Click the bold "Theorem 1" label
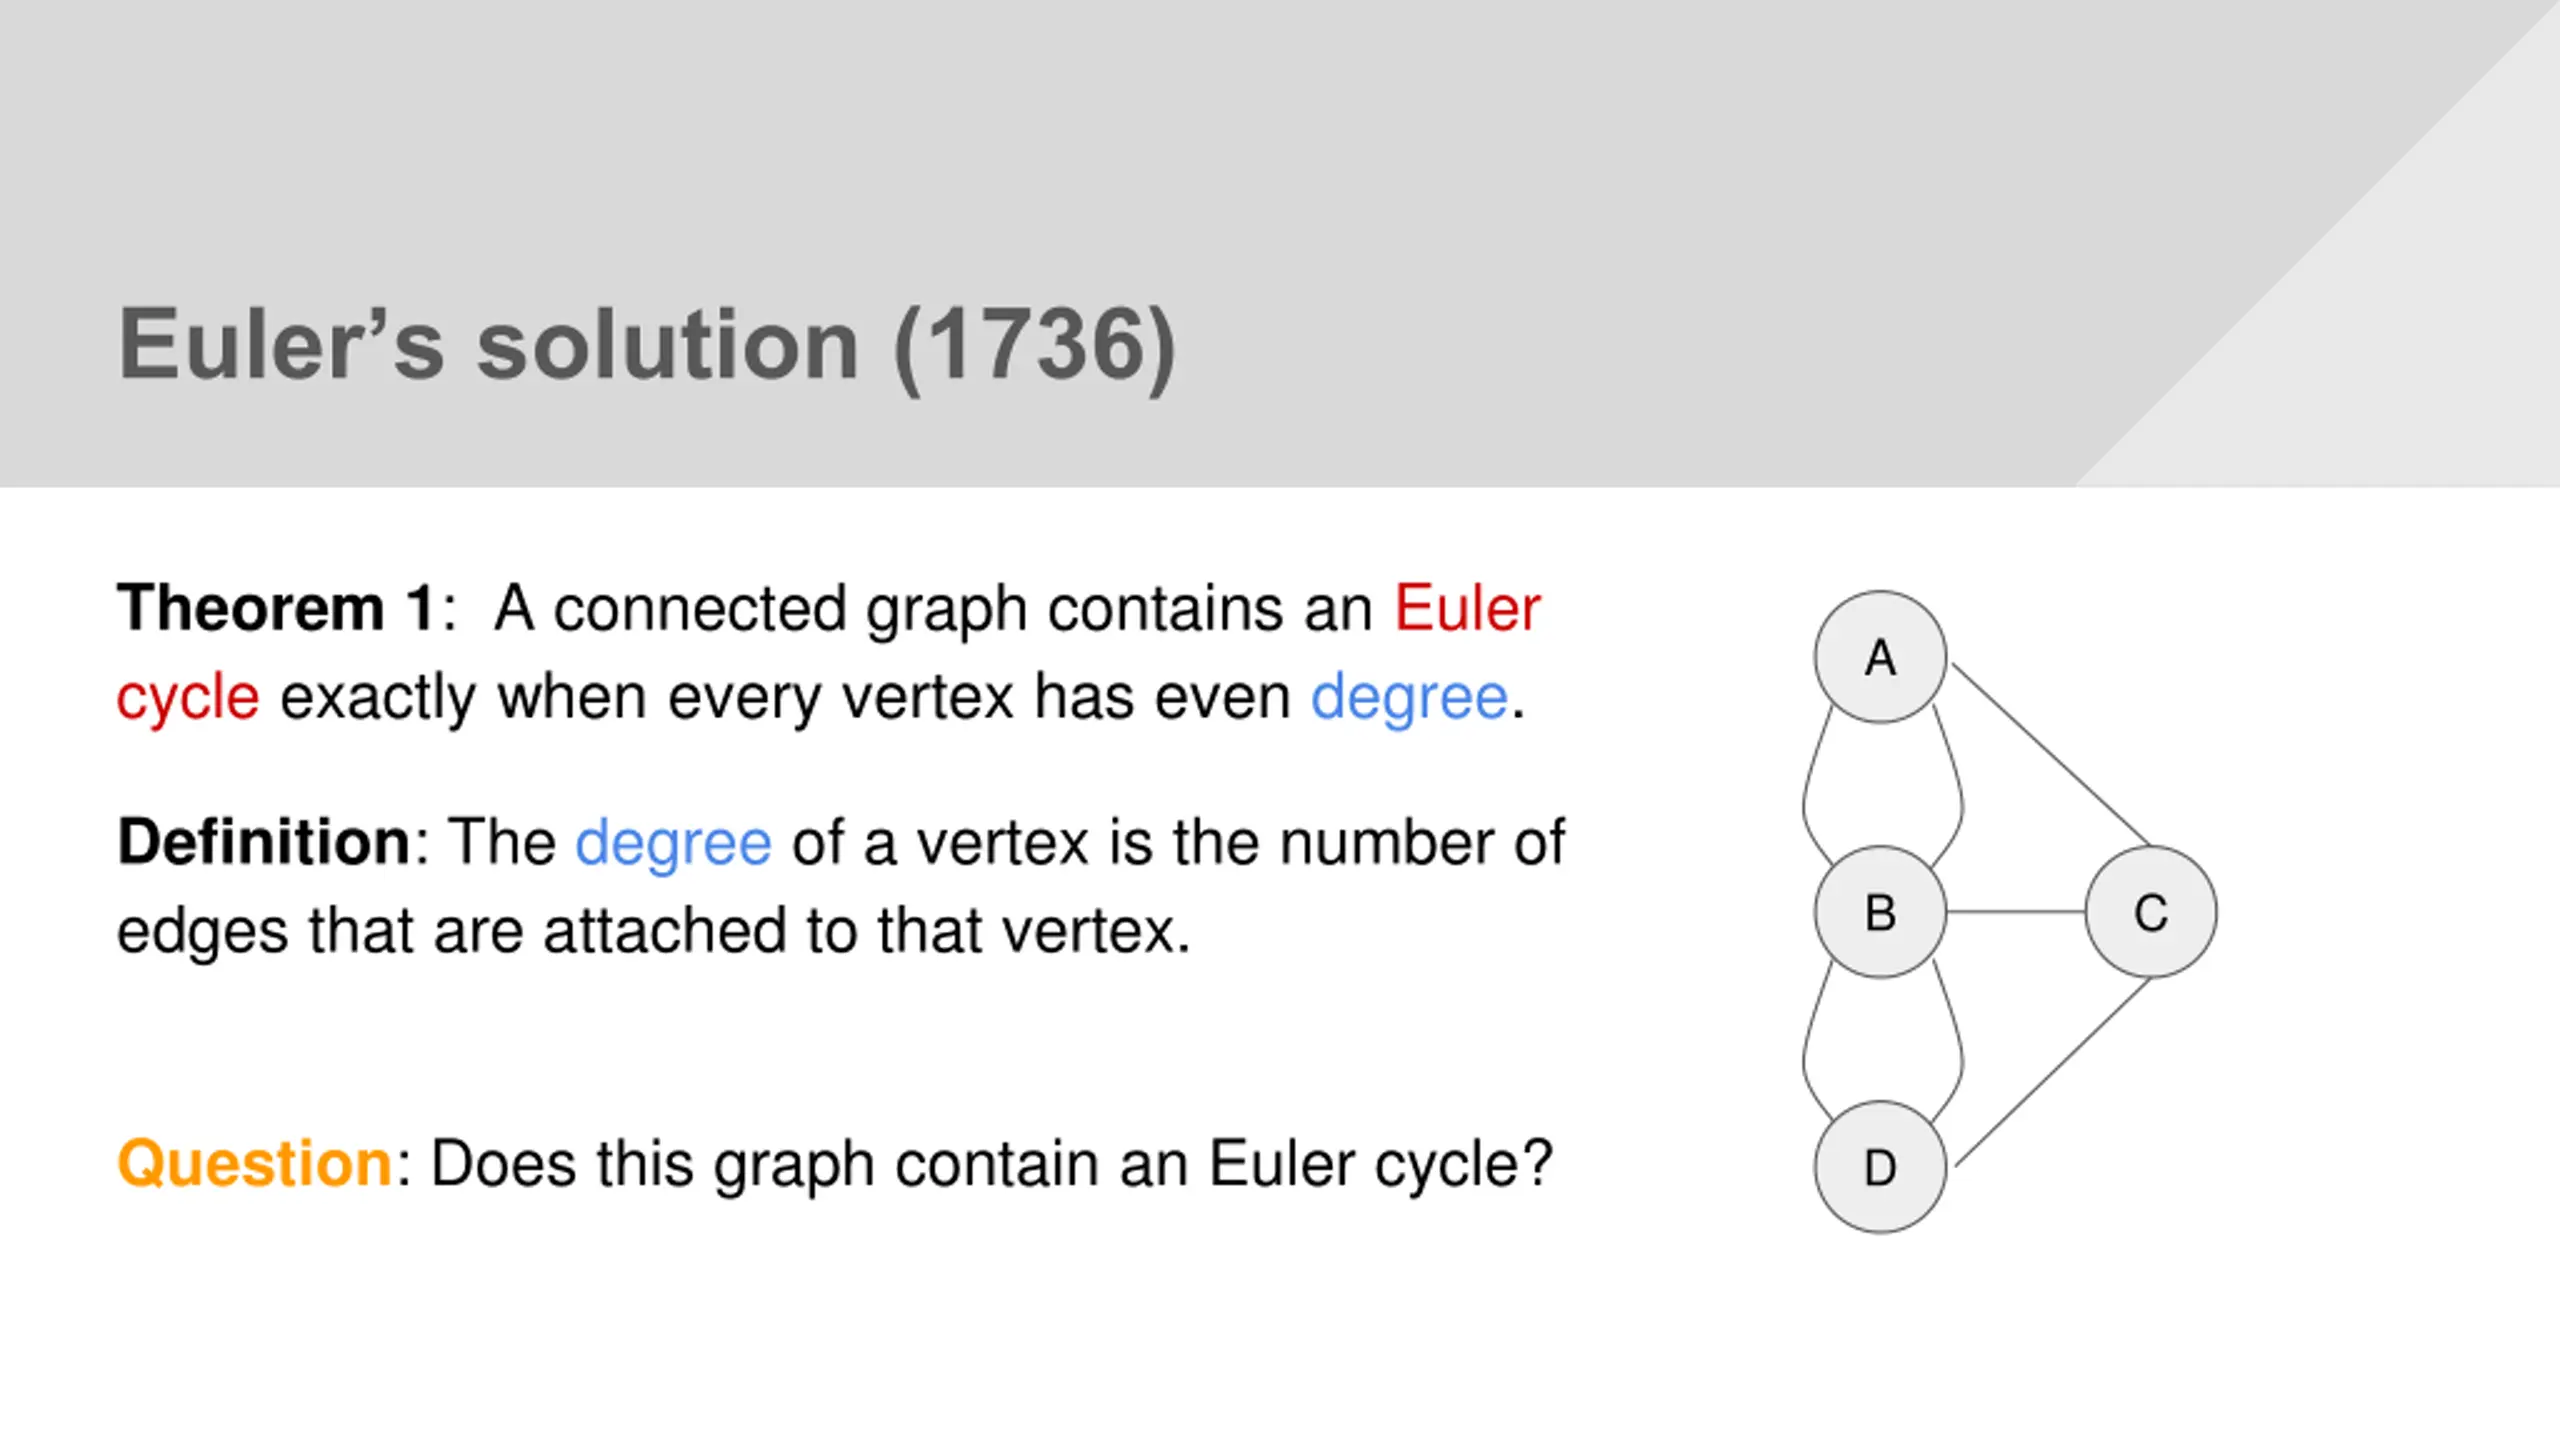This screenshot has height=1440, width=2560. 276,608
